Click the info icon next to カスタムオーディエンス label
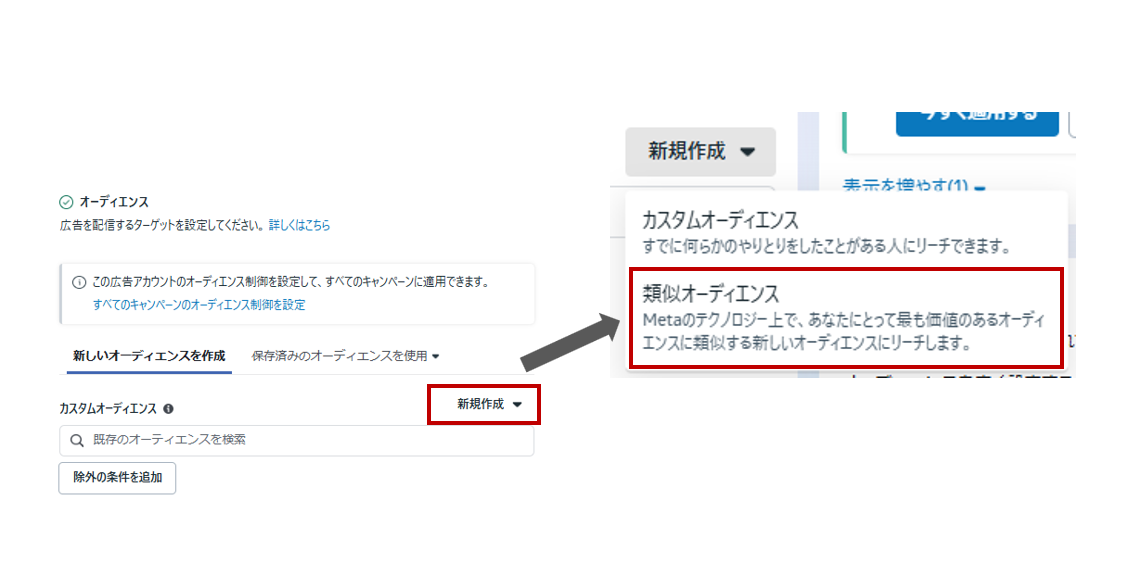The width and height of the screenshot is (1130, 561). [168, 408]
